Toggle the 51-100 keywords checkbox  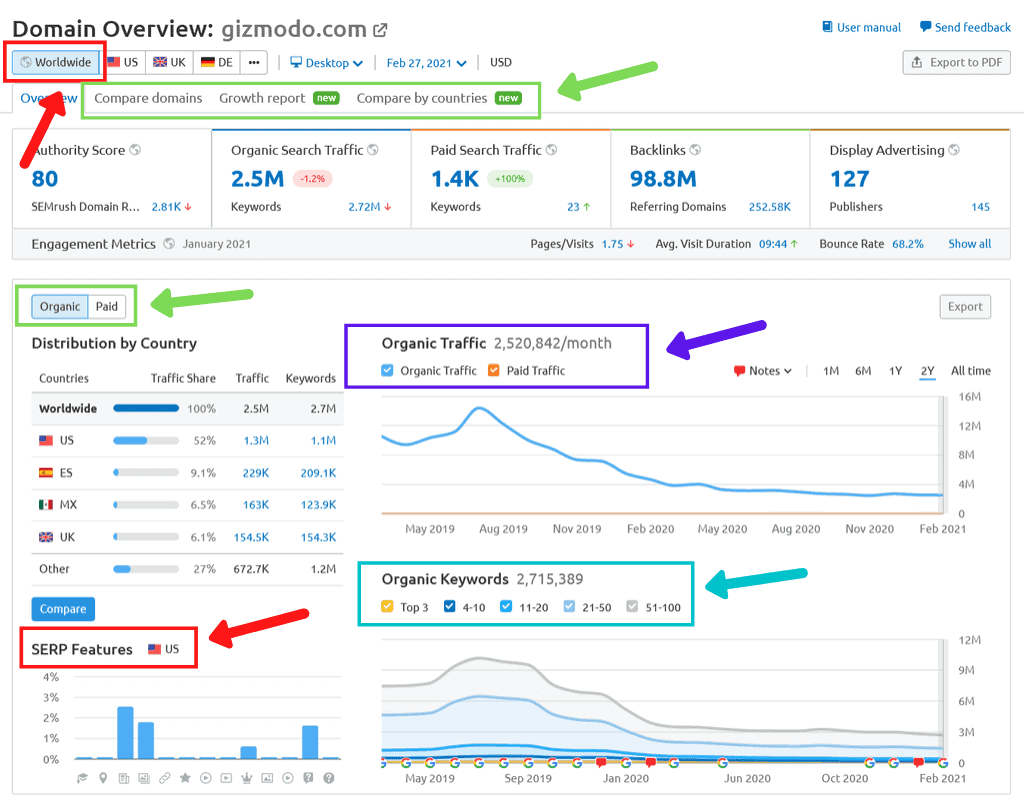632,607
